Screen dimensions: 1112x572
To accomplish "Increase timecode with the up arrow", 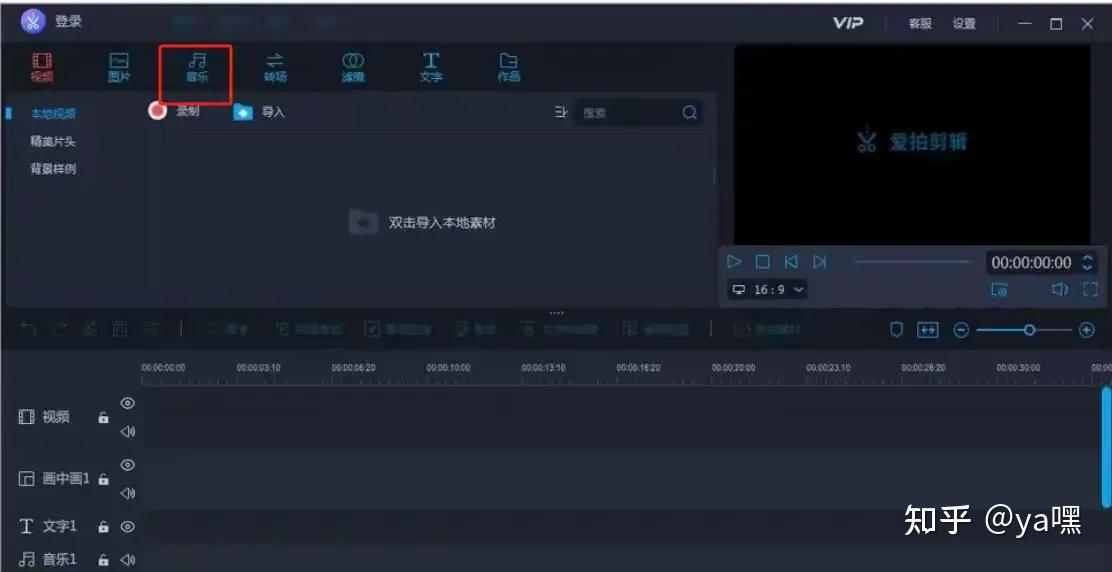I will pos(1087,257).
